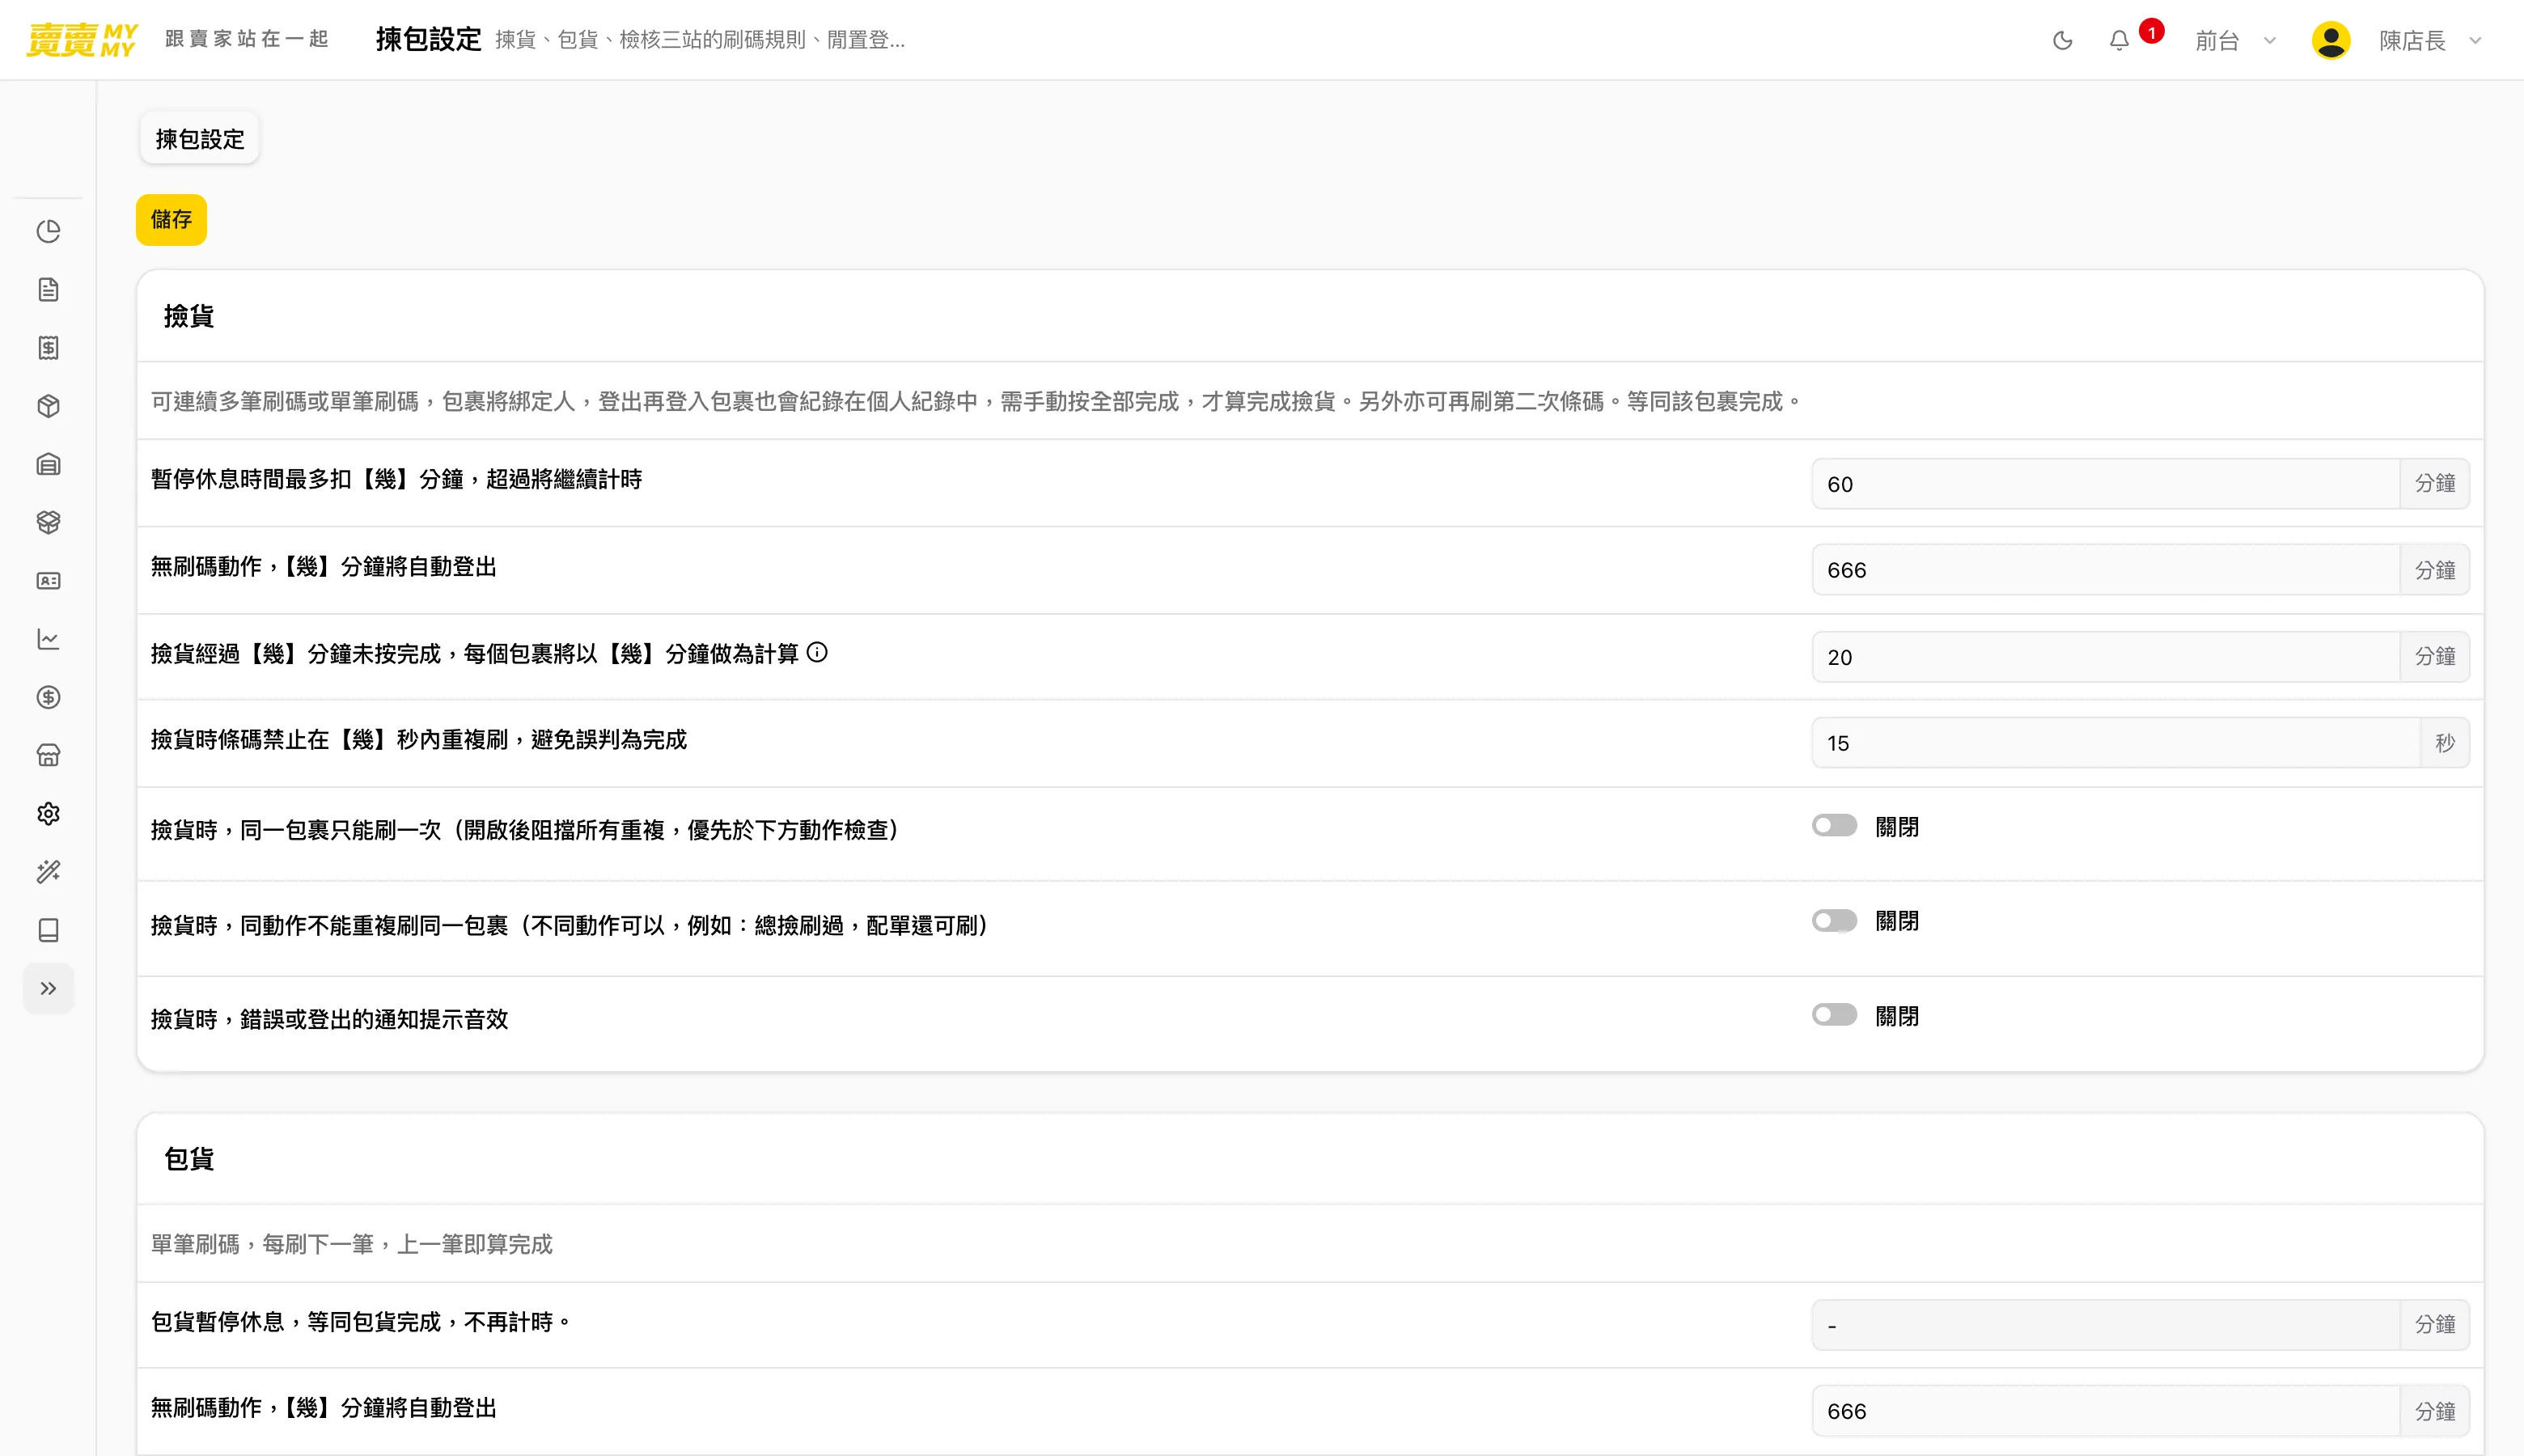This screenshot has width=2524, height=1456.
Task: Toggle 同一包裹只能刷一次 switch
Action: pos(1834,826)
